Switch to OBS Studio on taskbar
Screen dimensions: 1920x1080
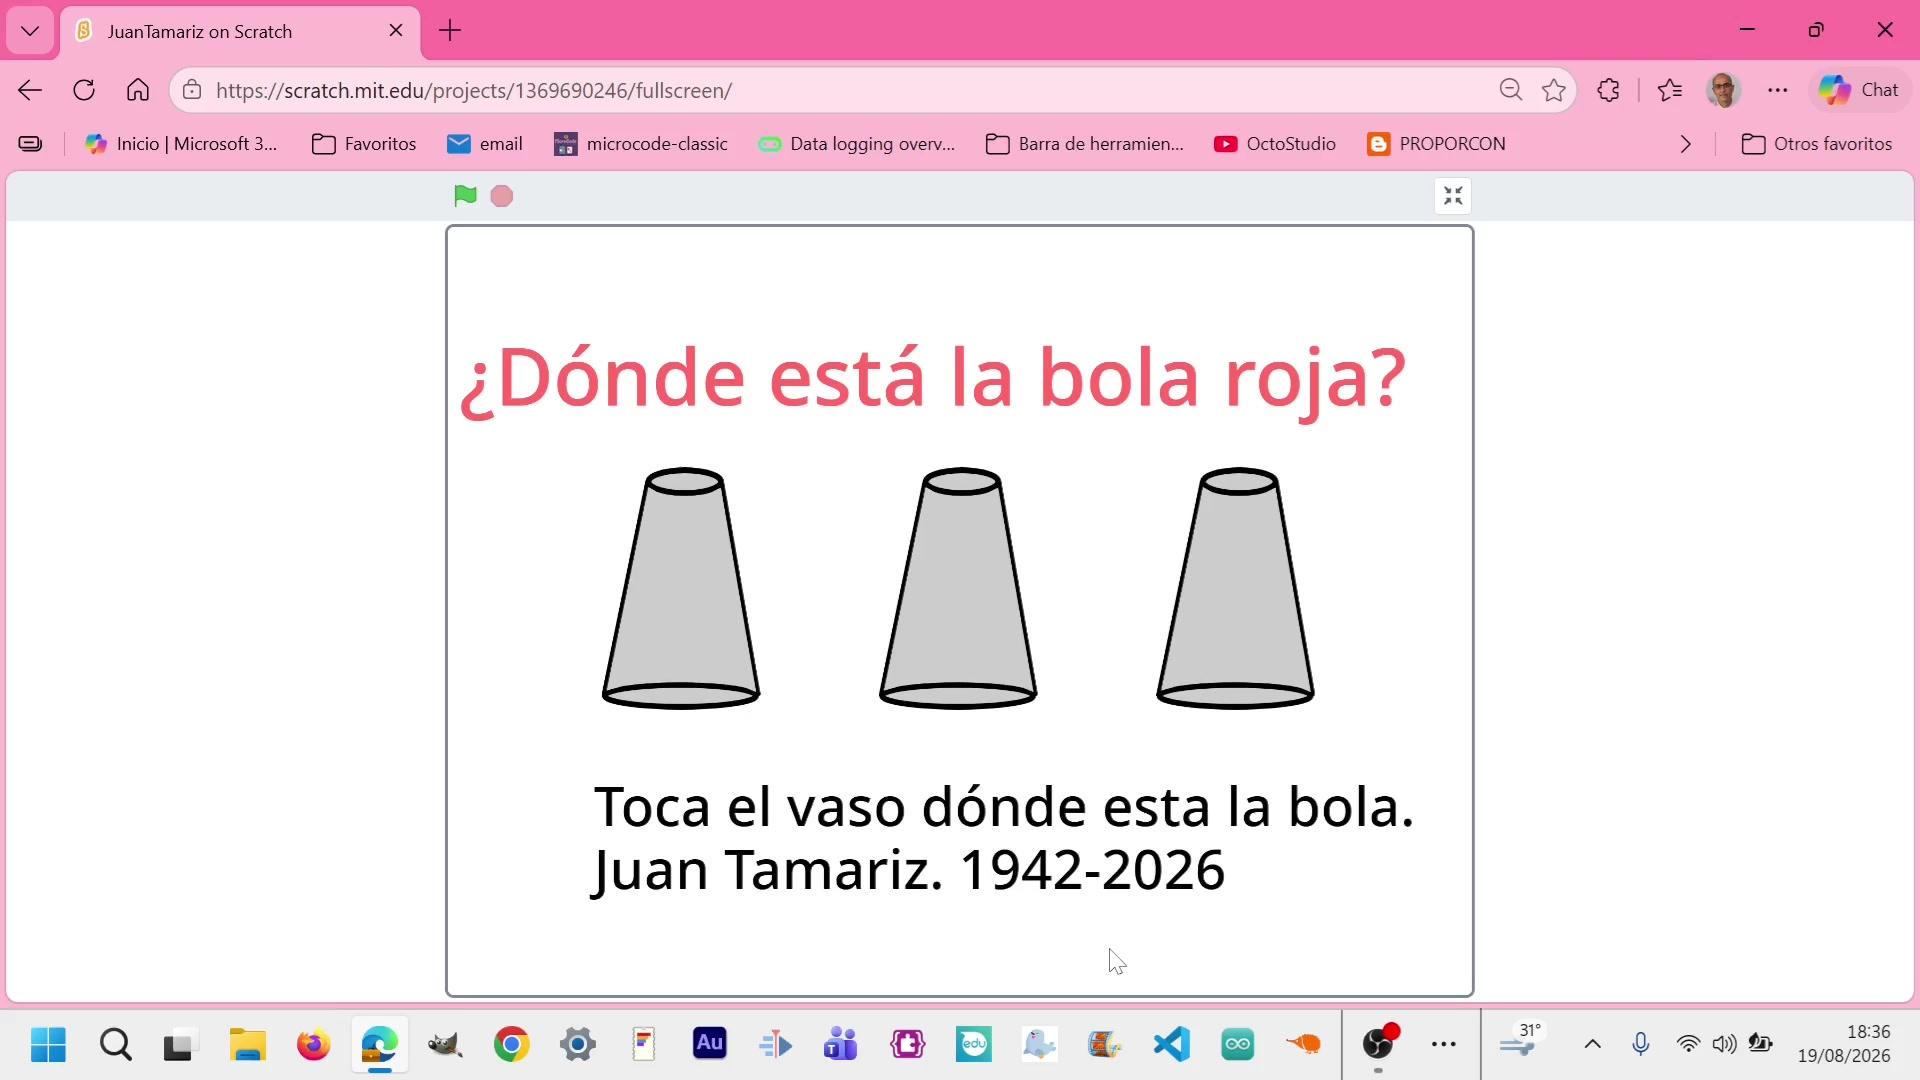click(x=1379, y=1045)
